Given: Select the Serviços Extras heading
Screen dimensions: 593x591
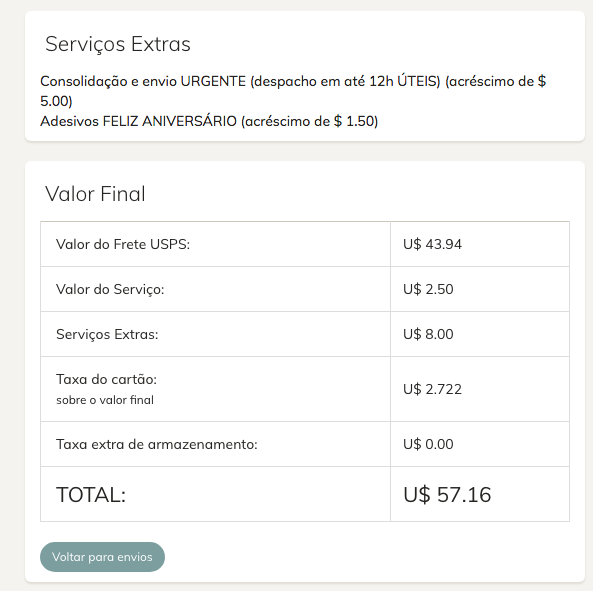Looking at the screenshot, I should (118, 45).
